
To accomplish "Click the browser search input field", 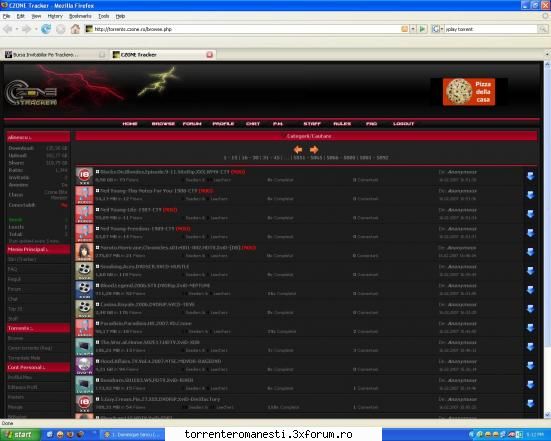I will pos(491,29).
